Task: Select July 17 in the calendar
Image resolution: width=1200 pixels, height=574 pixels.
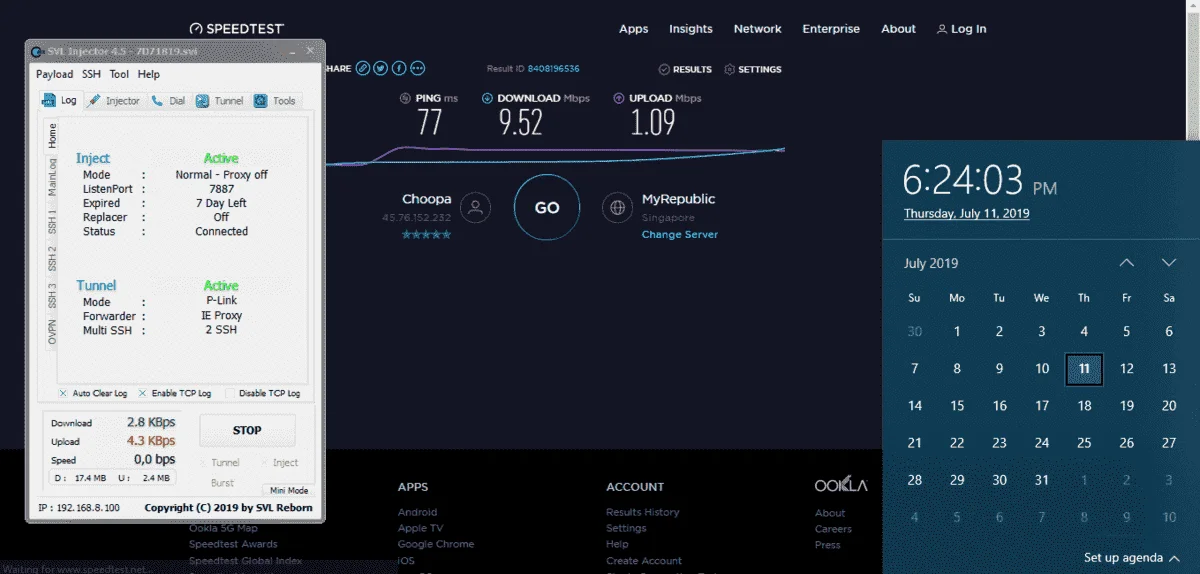Action: click(x=1042, y=406)
